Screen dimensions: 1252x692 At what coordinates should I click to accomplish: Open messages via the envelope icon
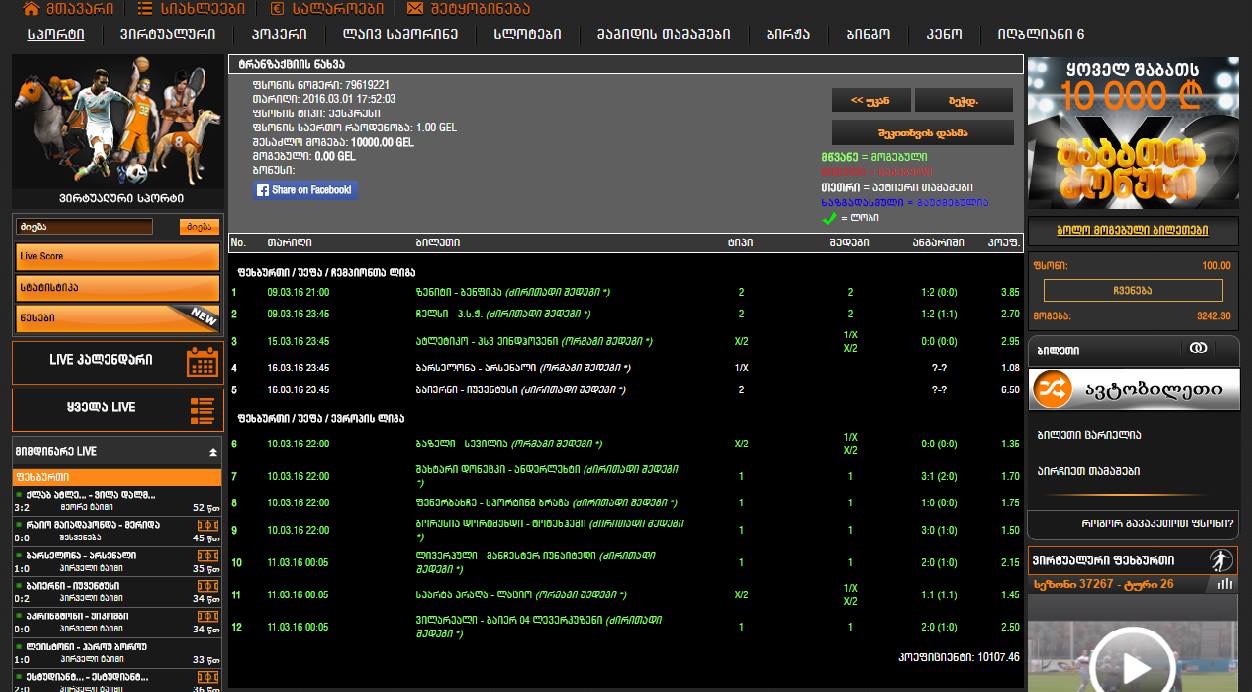click(414, 9)
